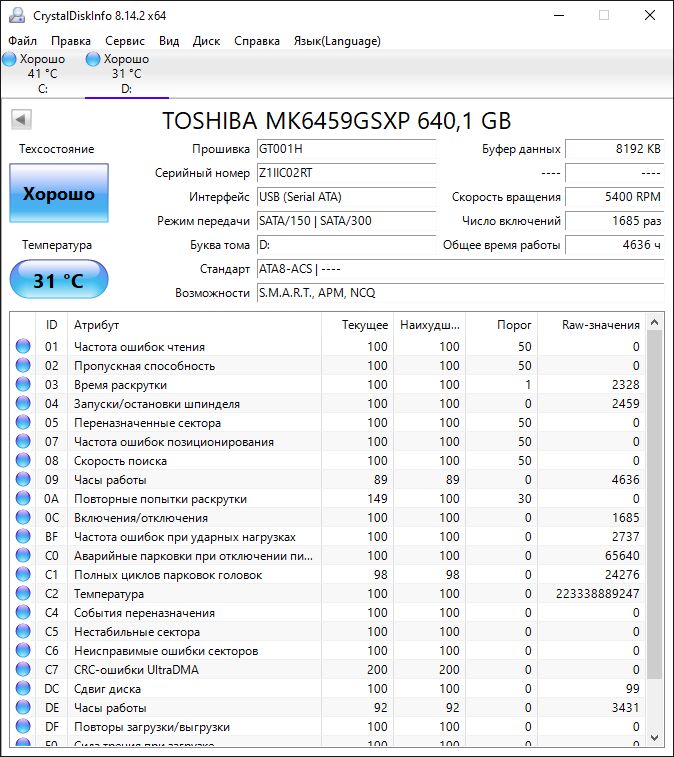
Task: Select the Запуски/остановки шпинделя row
Action: click(x=328, y=404)
